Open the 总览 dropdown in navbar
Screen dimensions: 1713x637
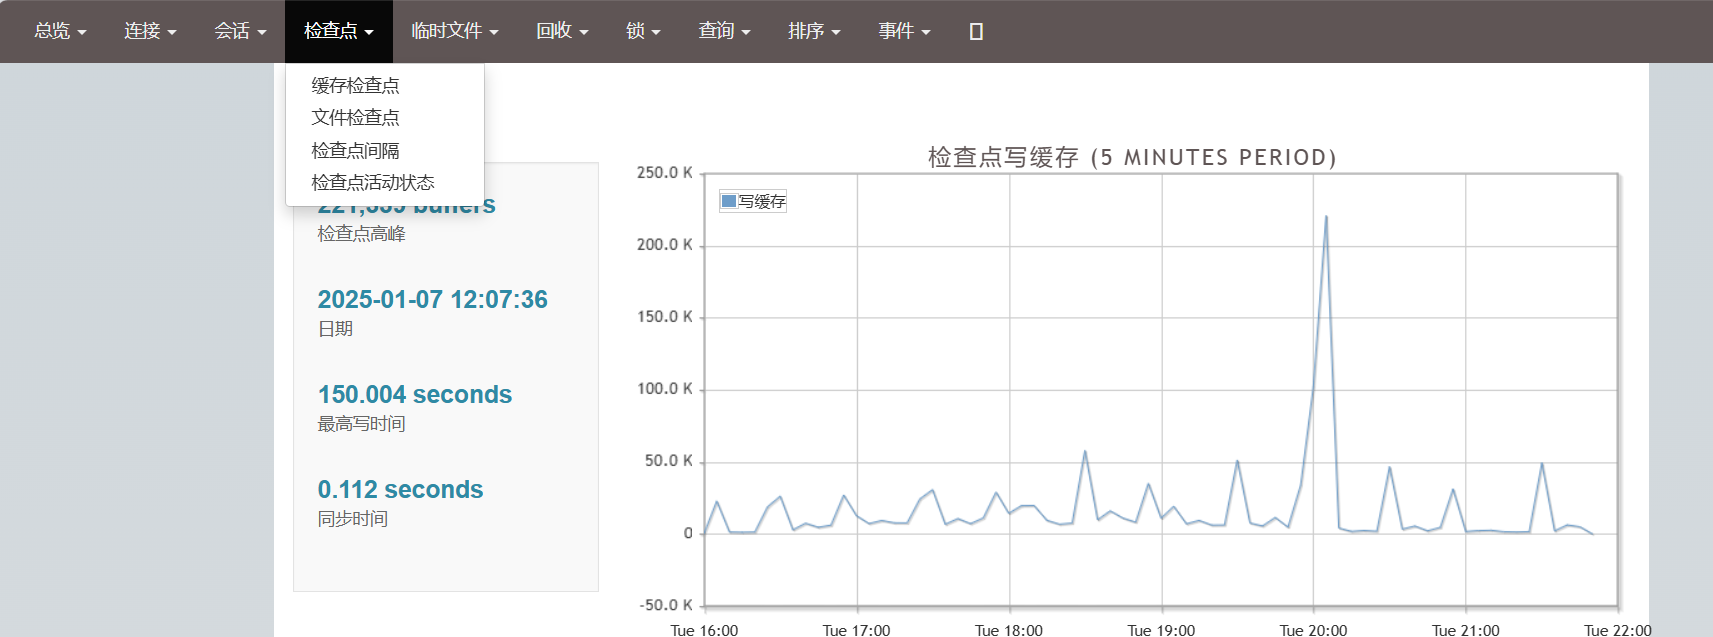coord(60,31)
